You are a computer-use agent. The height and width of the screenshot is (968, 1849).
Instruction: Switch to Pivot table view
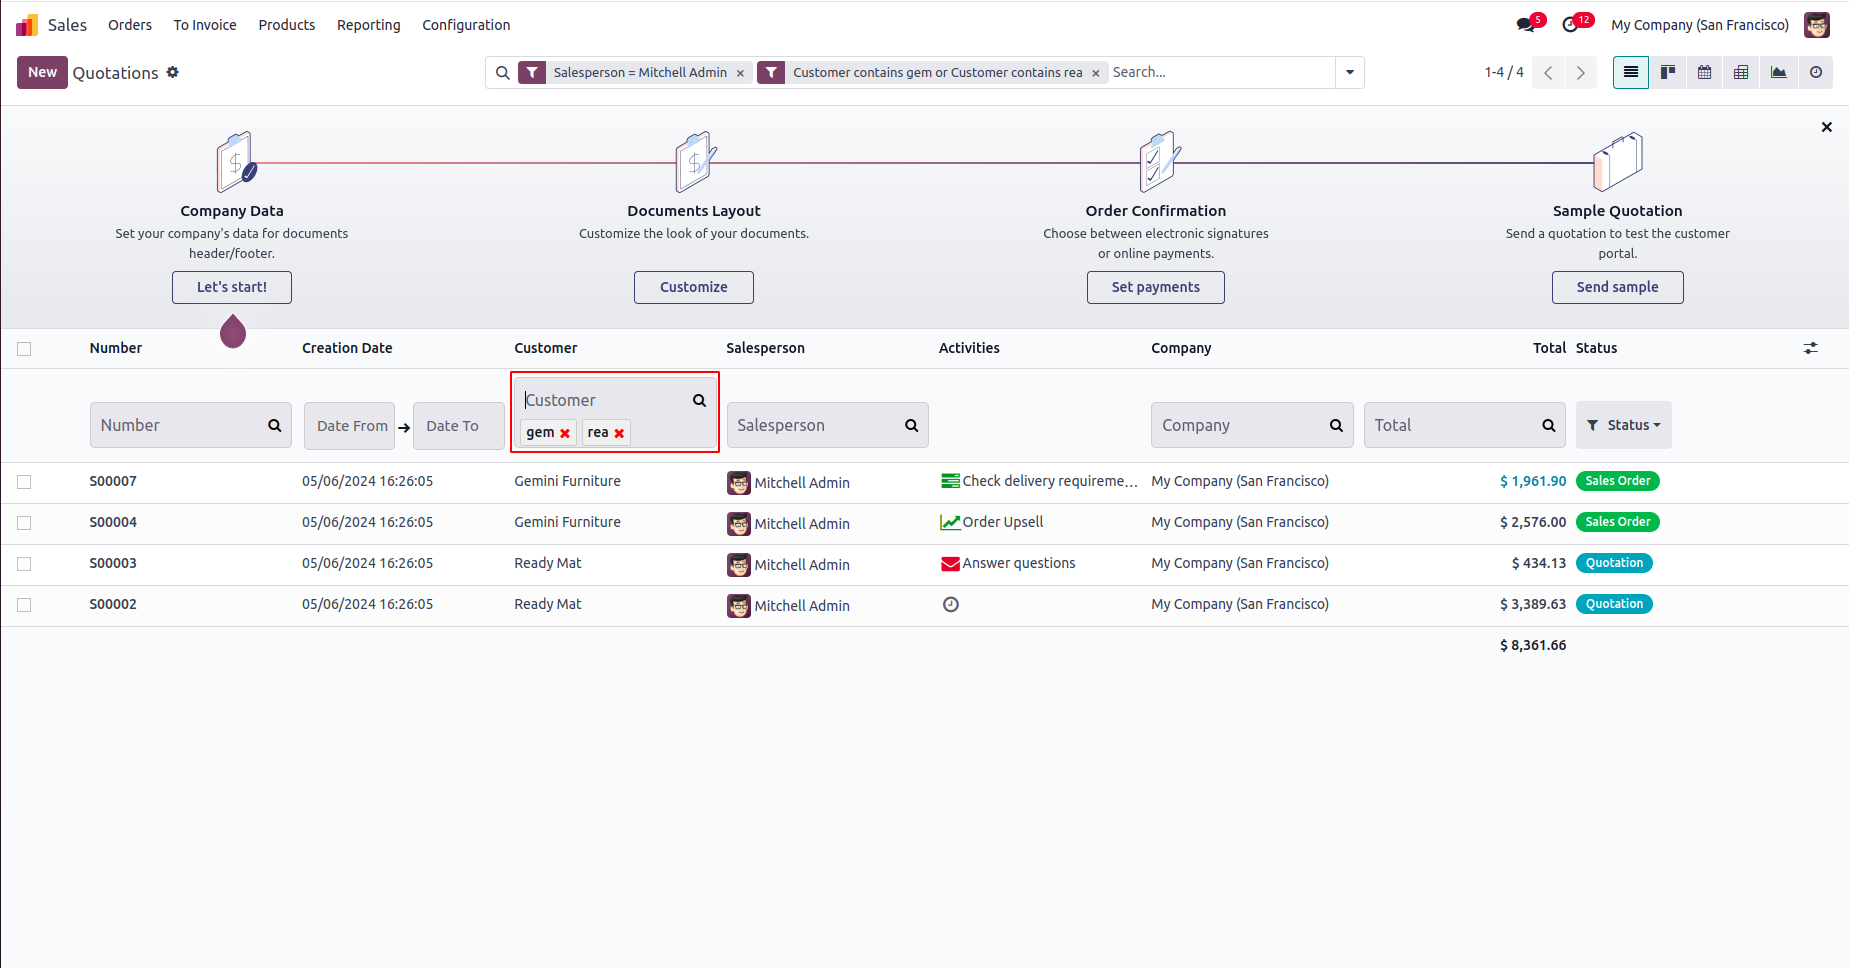1741,72
